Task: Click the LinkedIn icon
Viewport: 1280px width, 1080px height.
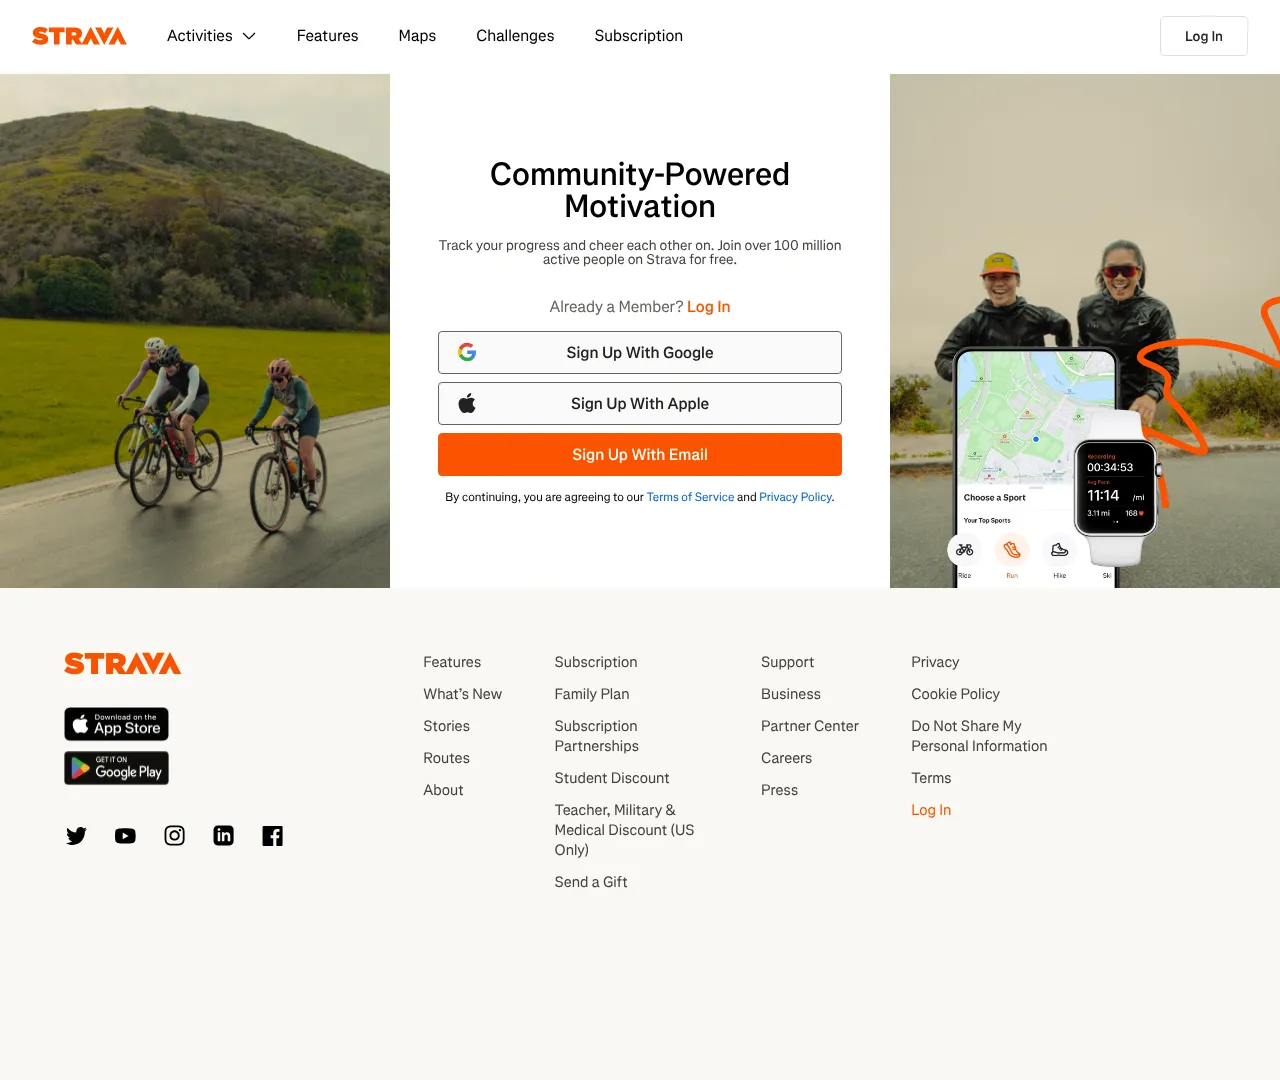Action: [223, 835]
